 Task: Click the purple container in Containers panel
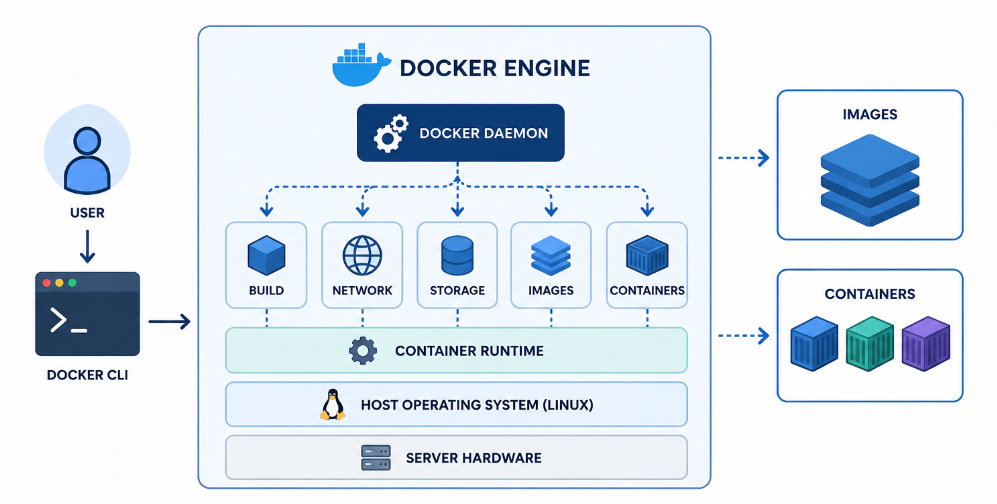pos(926,343)
